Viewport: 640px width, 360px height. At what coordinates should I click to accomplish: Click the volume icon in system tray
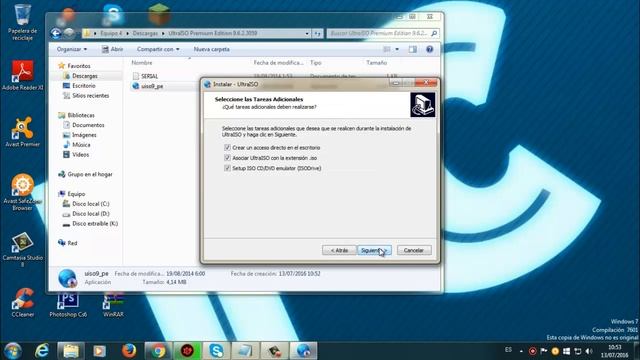[x=589, y=351]
